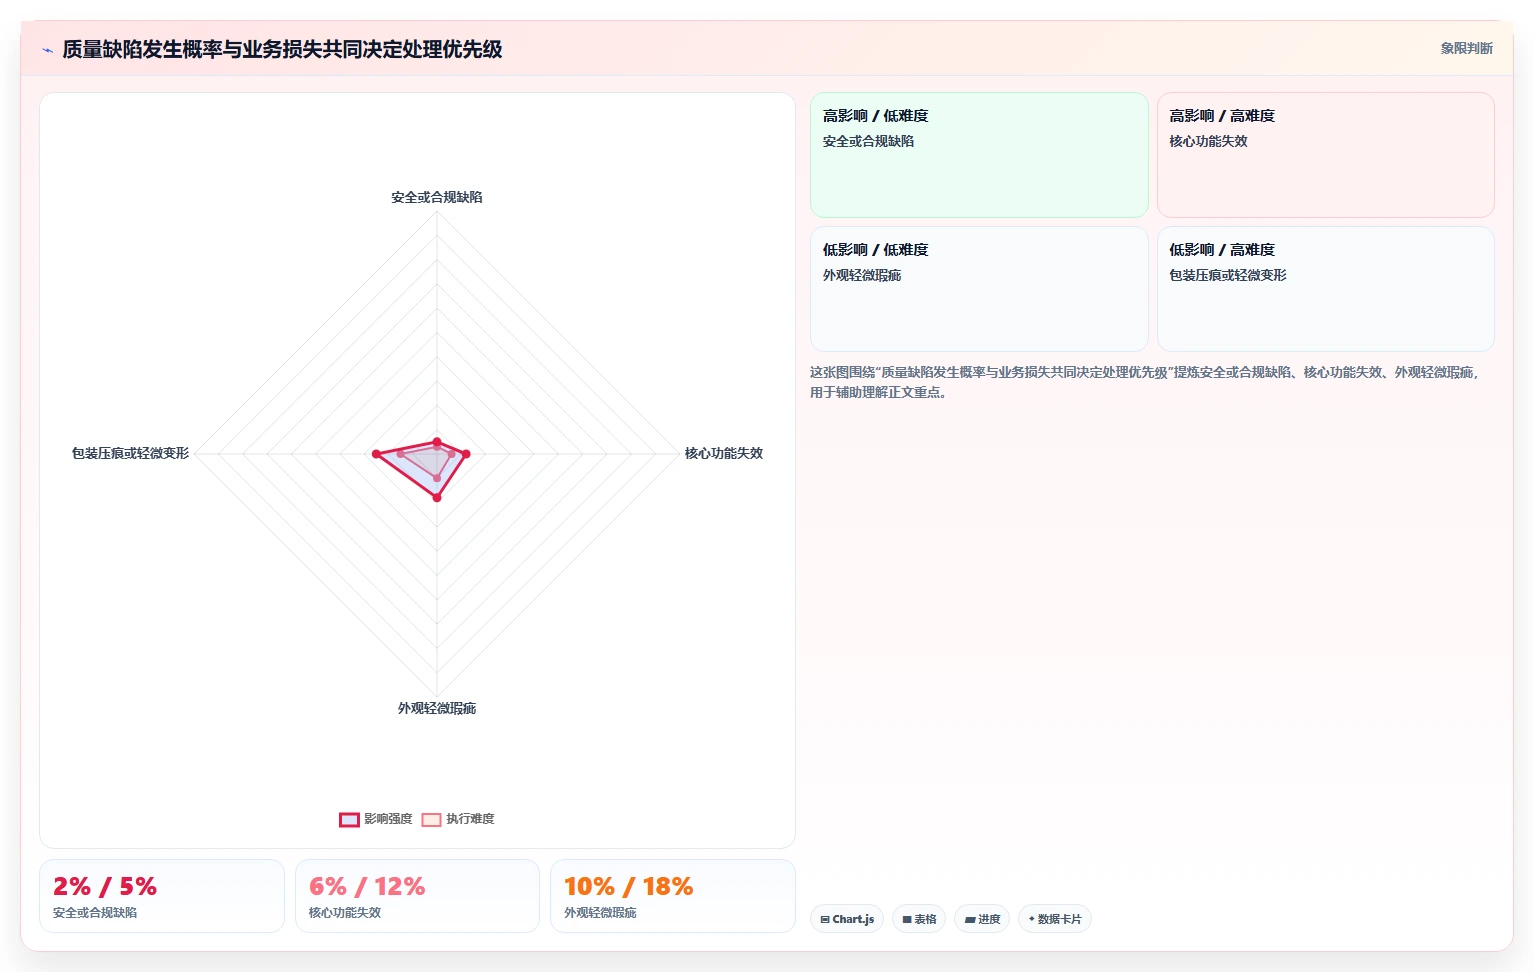Click the 外观轻微瑕疵 radar axis label
This screenshot has height=972, width=1534.
(x=437, y=708)
